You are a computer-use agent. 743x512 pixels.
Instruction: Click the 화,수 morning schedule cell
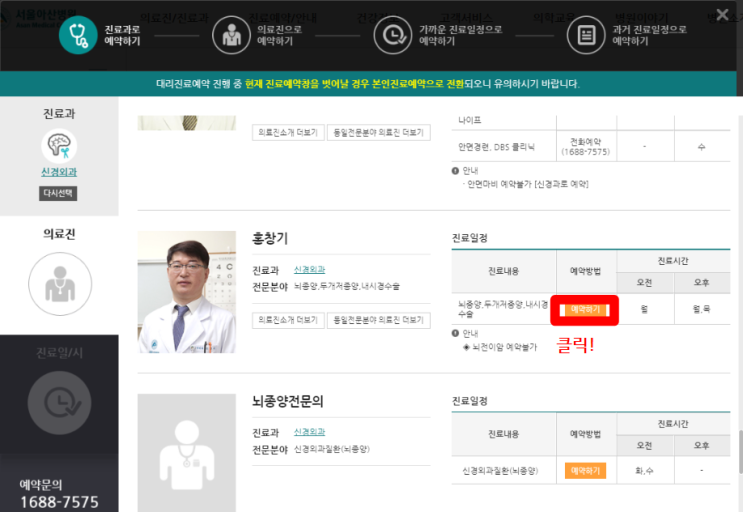click(x=644, y=471)
